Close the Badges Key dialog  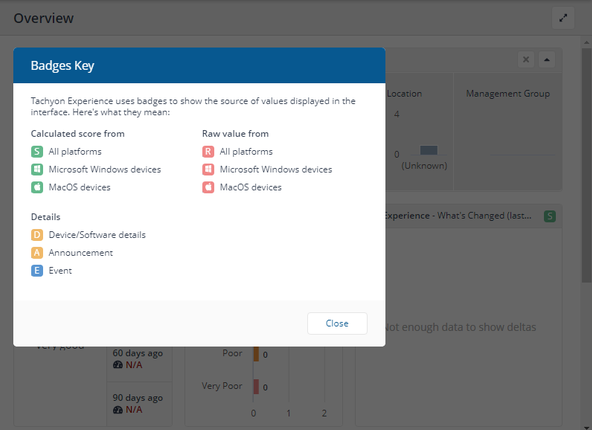[x=337, y=323]
